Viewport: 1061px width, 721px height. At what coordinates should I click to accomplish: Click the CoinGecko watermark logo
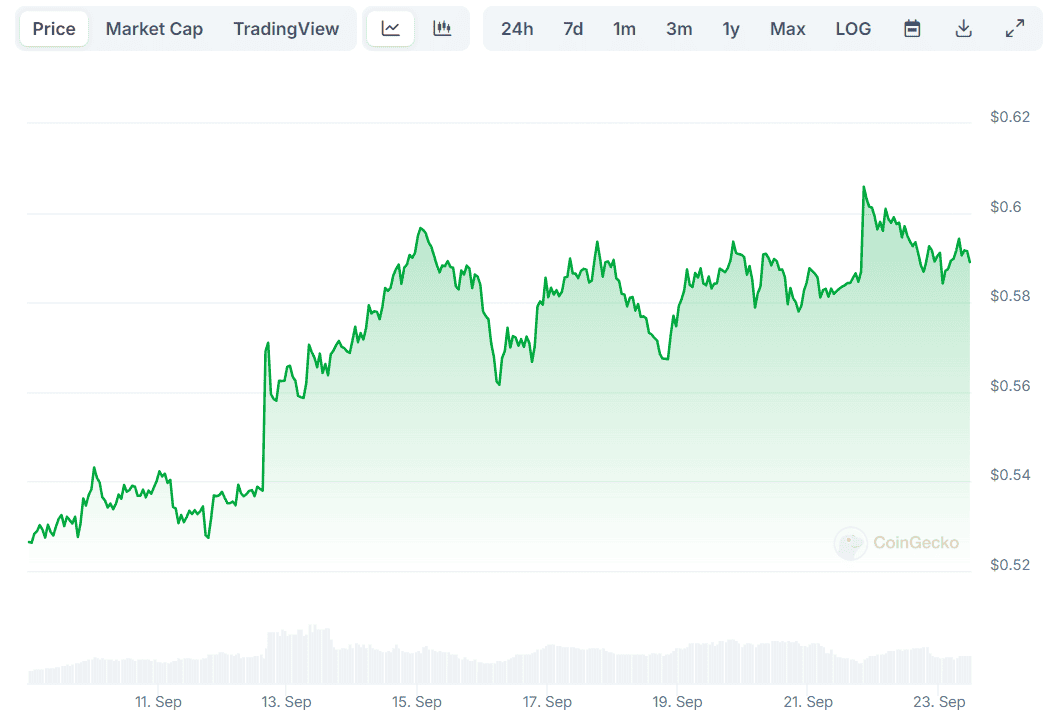(x=897, y=543)
